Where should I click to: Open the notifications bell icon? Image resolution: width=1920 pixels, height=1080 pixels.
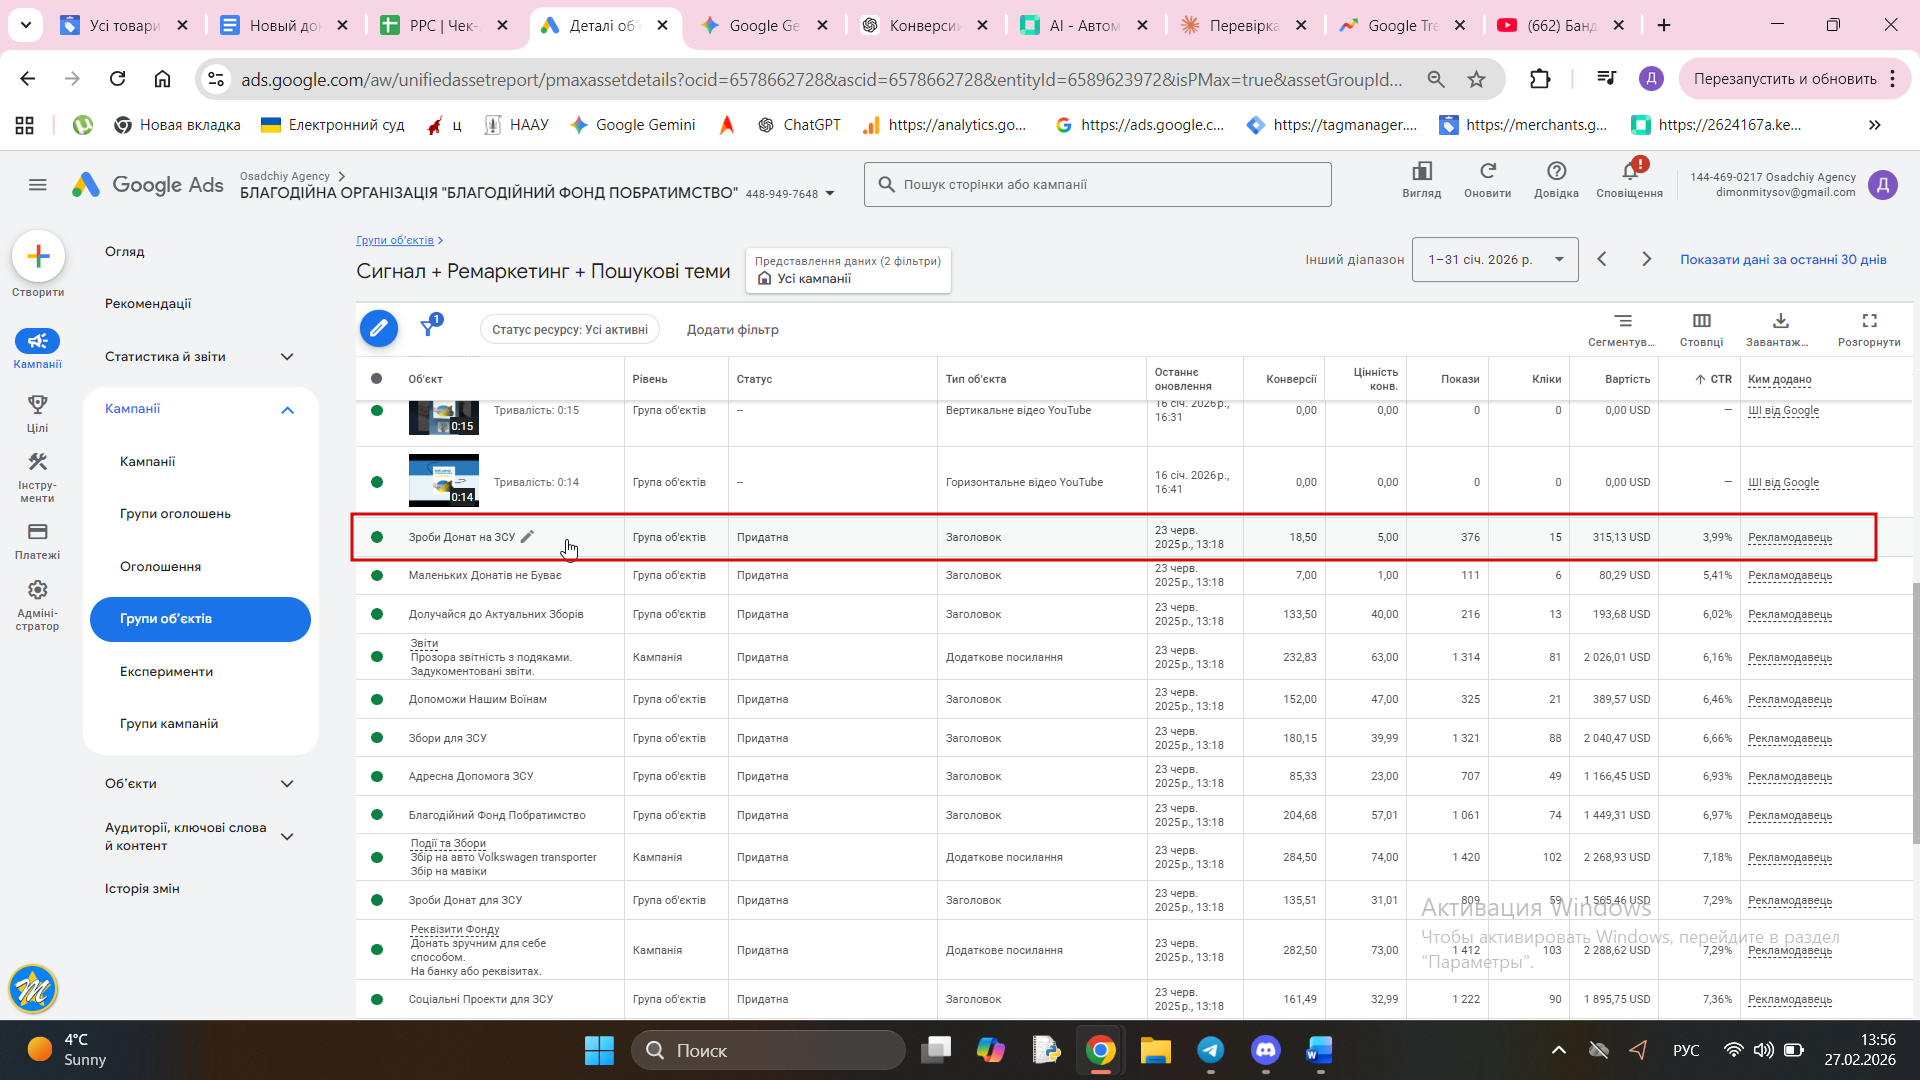1629,172
